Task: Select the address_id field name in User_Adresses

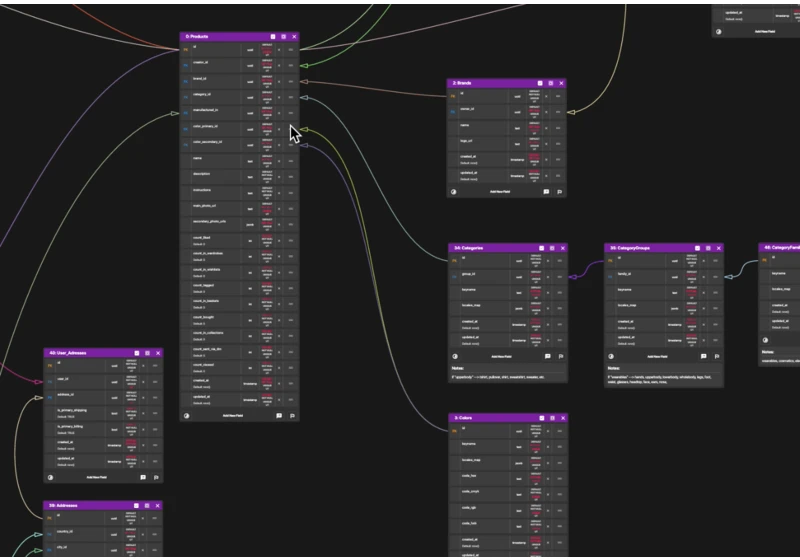Action: click(65, 395)
